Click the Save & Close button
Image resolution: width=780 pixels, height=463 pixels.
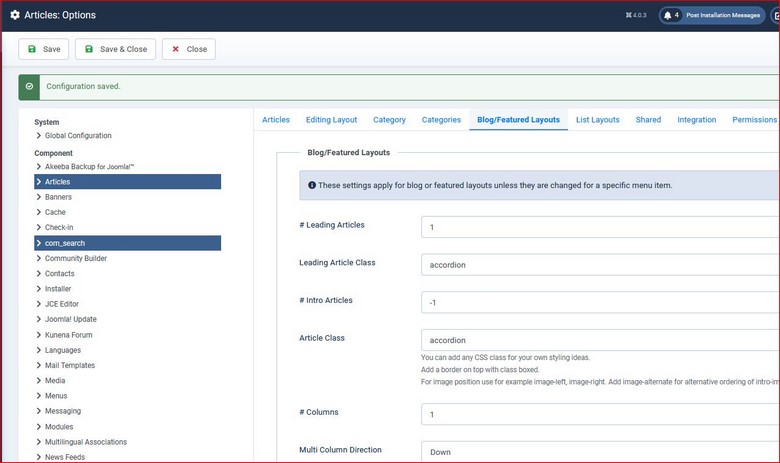116,49
